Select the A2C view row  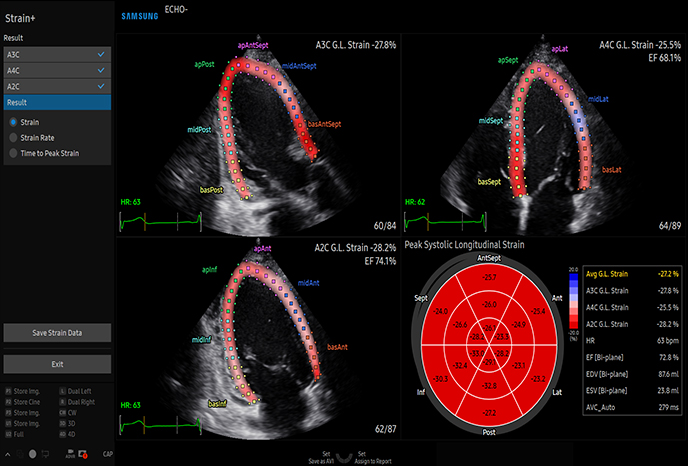tap(55, 86)
